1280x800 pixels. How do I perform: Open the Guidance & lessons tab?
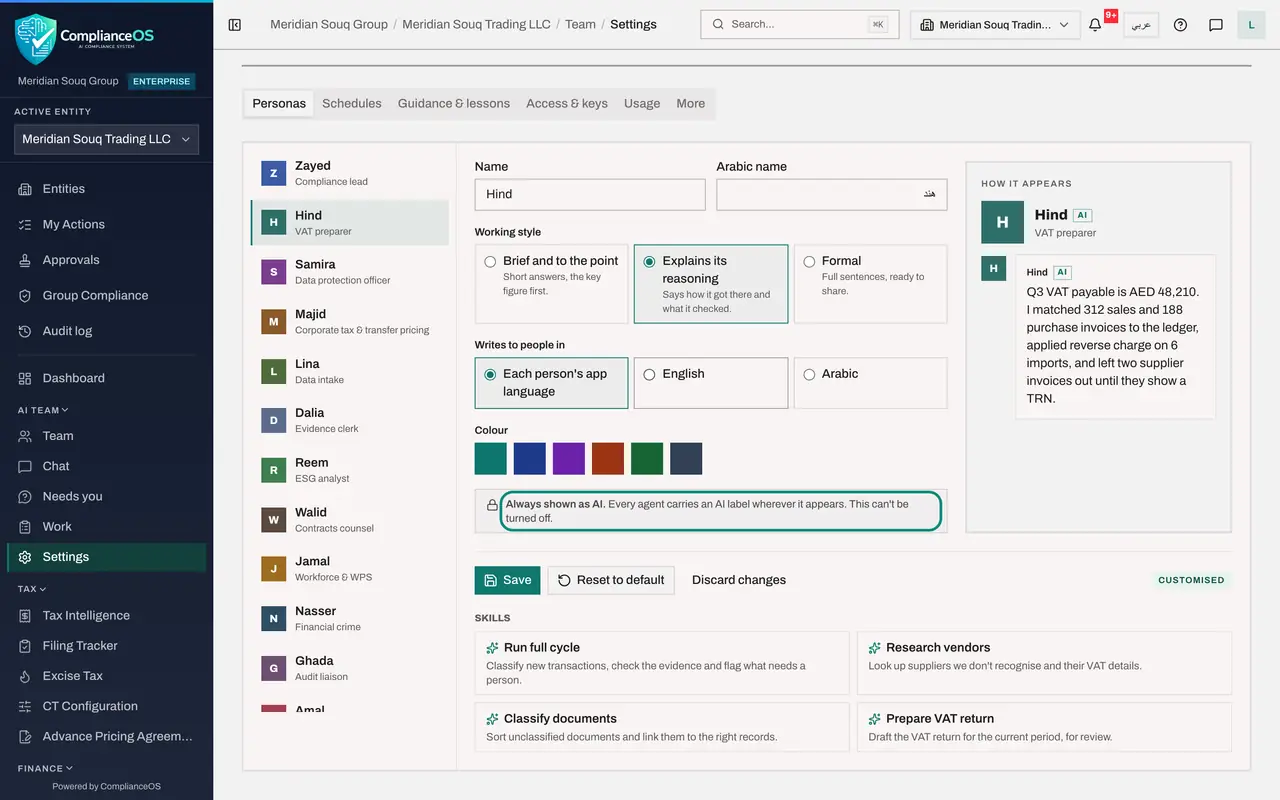click(x=454, y=103)
